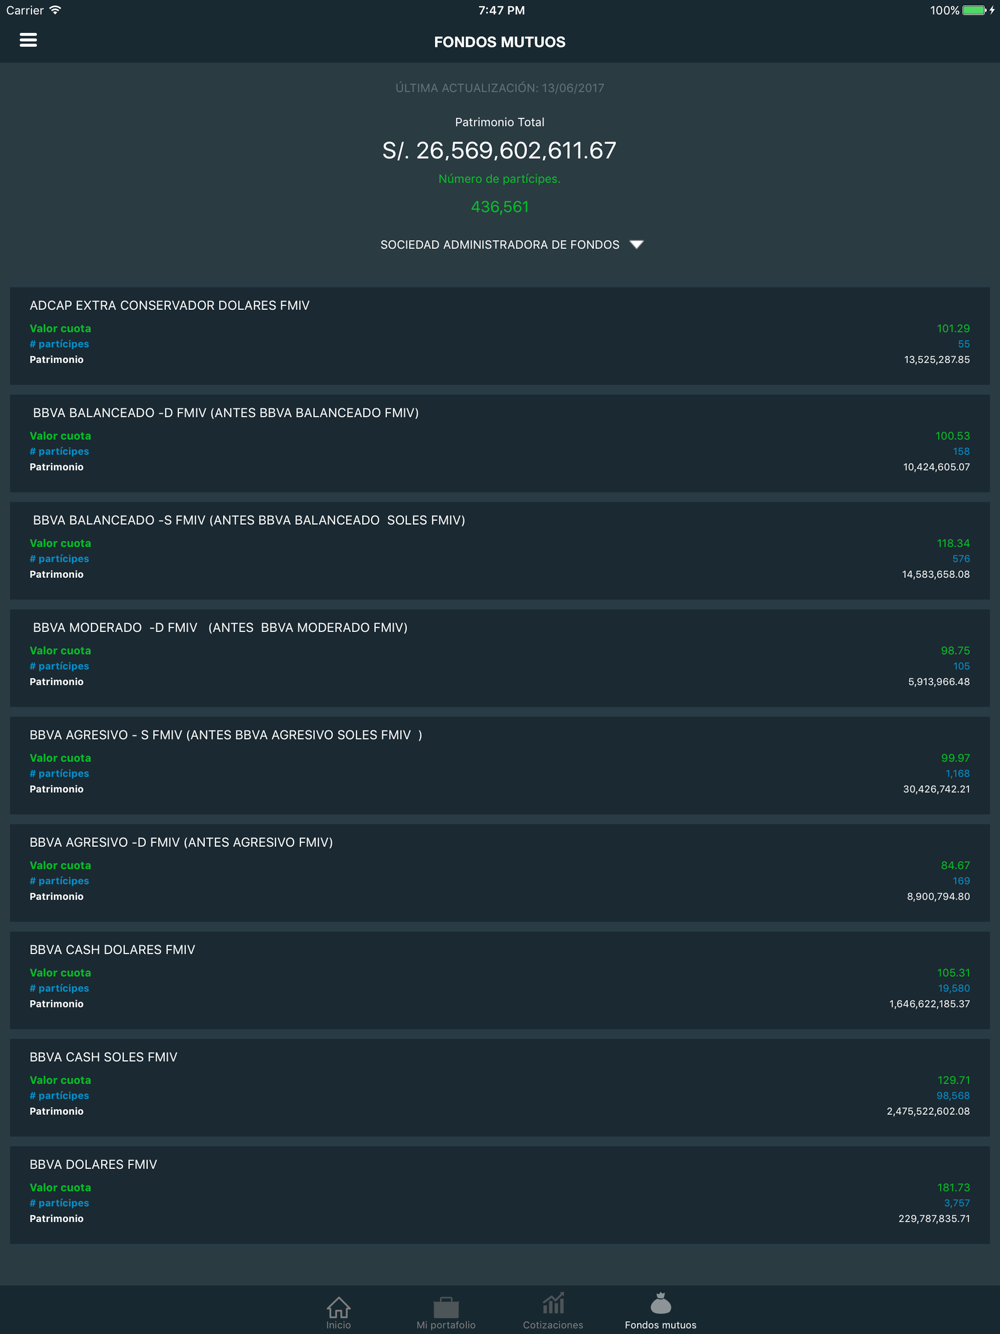Click patrimonio 229,787,835.71
Screen dimensions: 1000x1334
pos(934,1219)
